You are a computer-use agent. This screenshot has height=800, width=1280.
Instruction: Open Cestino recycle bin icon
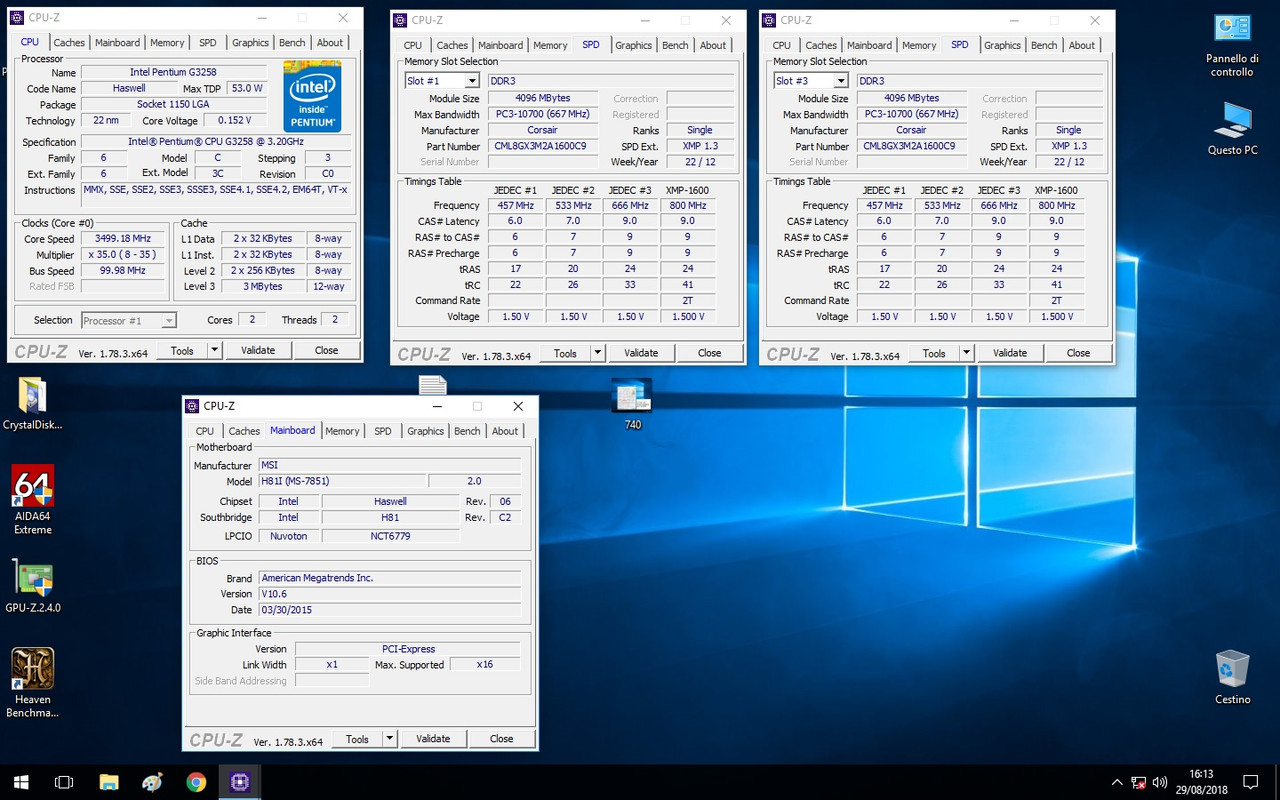pyautogui.click(x=1232, y=677)
